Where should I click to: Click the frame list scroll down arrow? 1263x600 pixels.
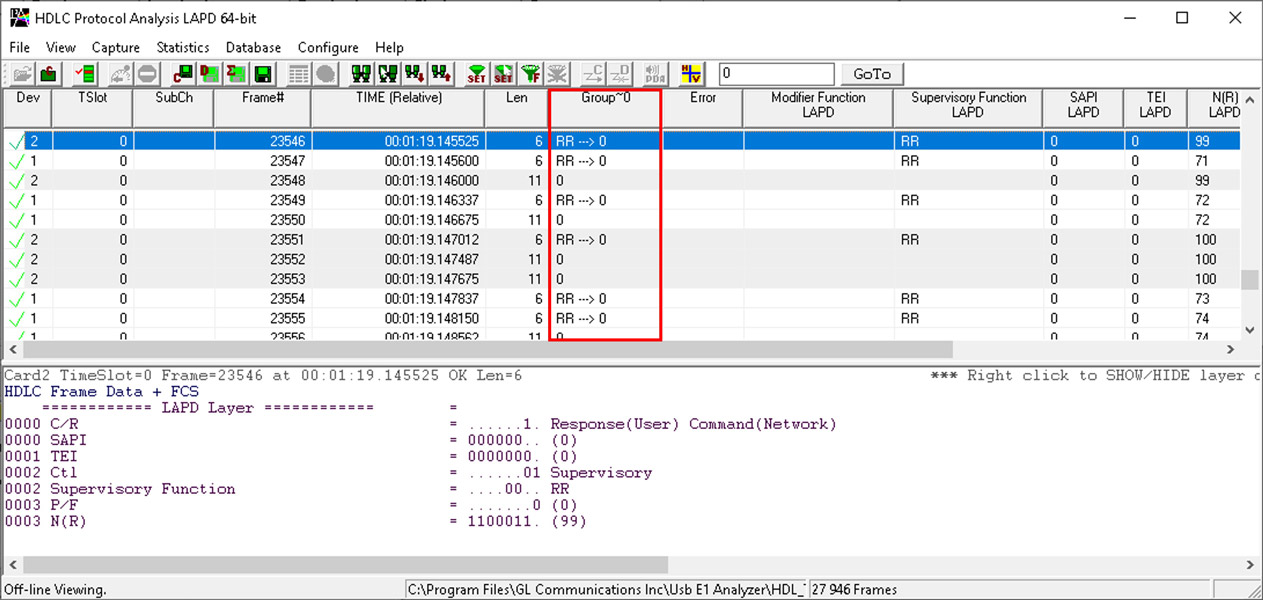coord(1250,330)
